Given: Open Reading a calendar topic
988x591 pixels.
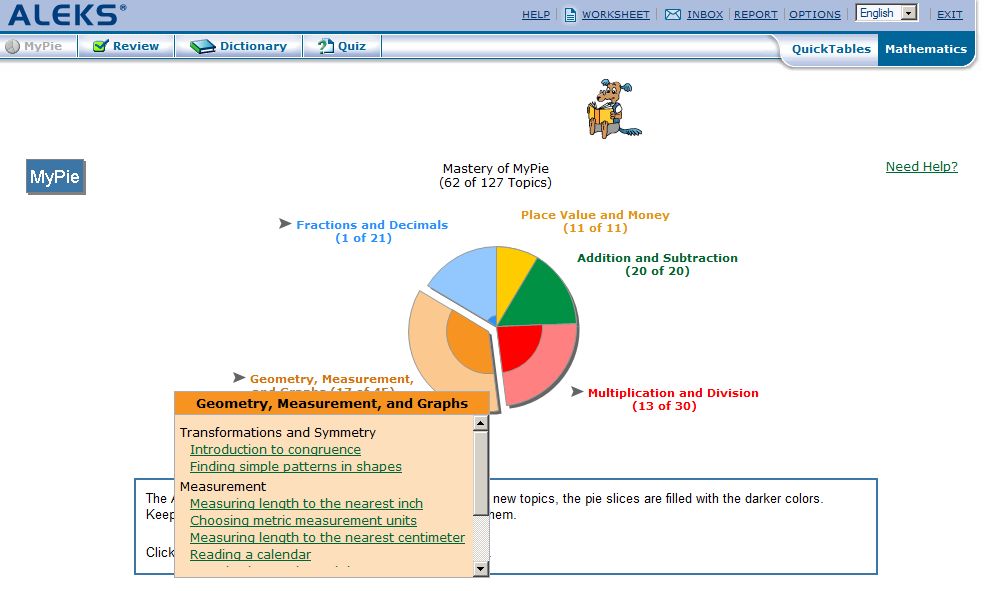Looking at the screenshot, I should click(x=250, y=554).
